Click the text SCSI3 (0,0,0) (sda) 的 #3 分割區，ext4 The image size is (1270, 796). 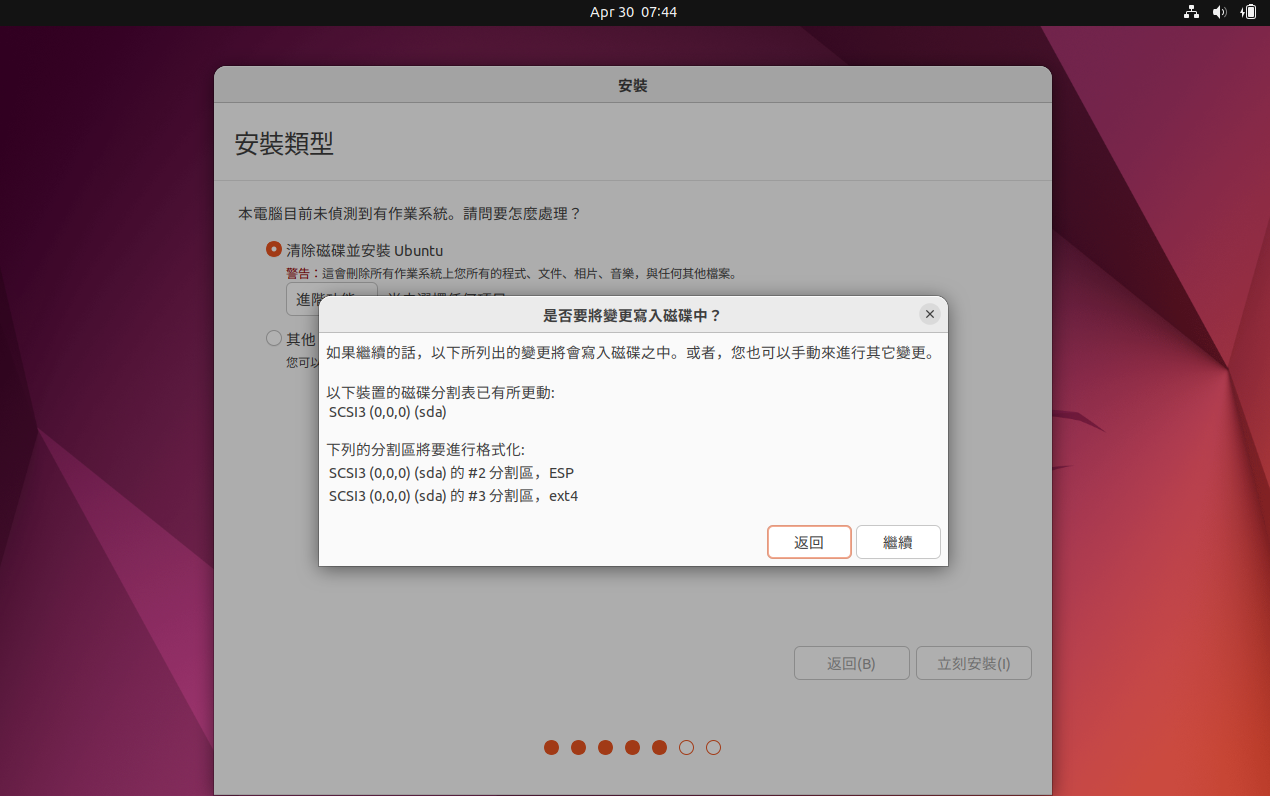pos(453,496)
